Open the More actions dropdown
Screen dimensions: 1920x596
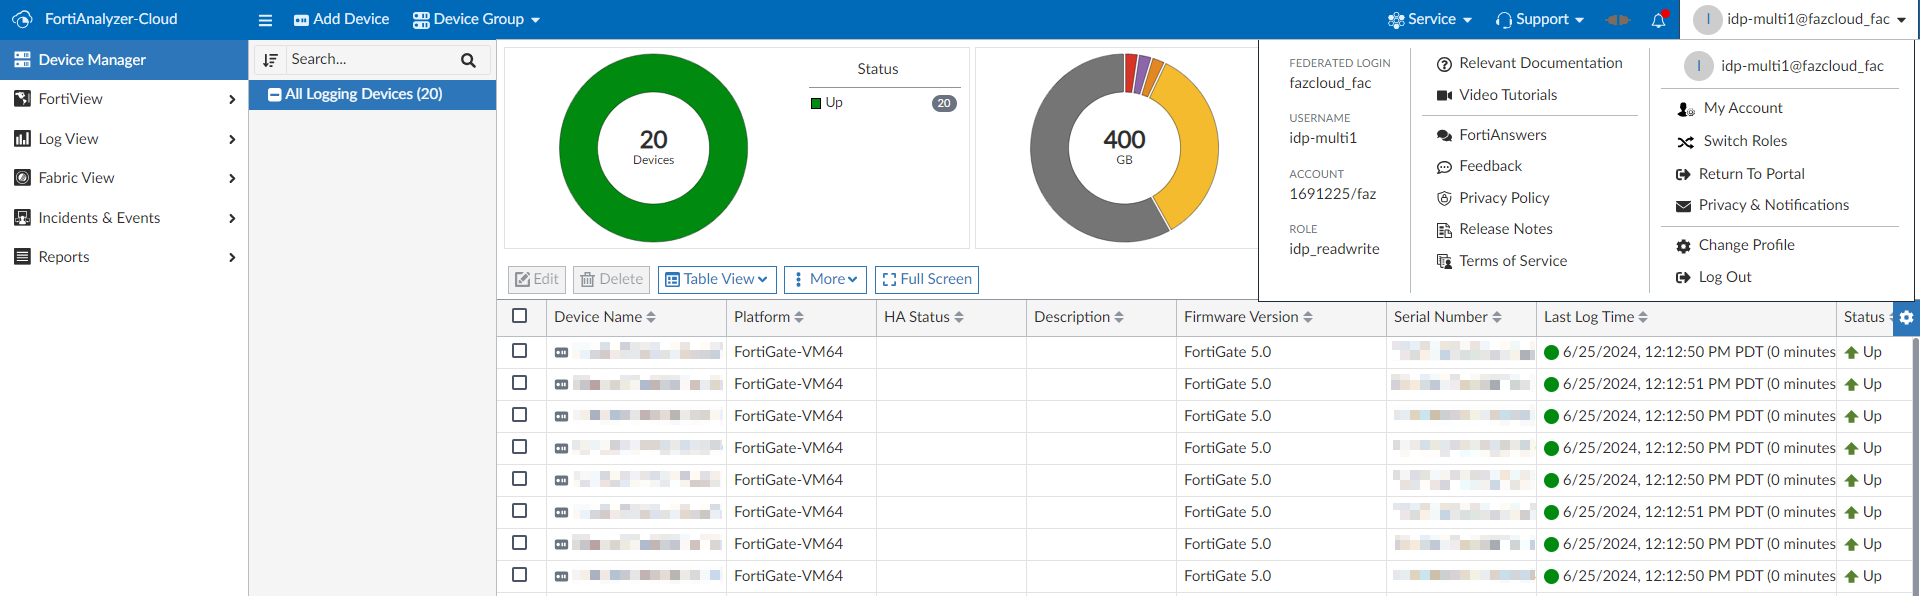click(x=825, y=279)
